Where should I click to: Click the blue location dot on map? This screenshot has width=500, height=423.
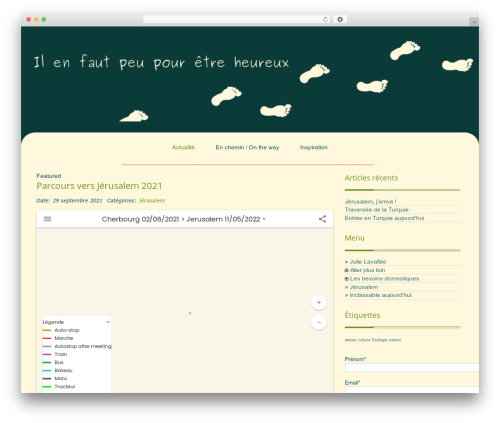tap(190, 313)
